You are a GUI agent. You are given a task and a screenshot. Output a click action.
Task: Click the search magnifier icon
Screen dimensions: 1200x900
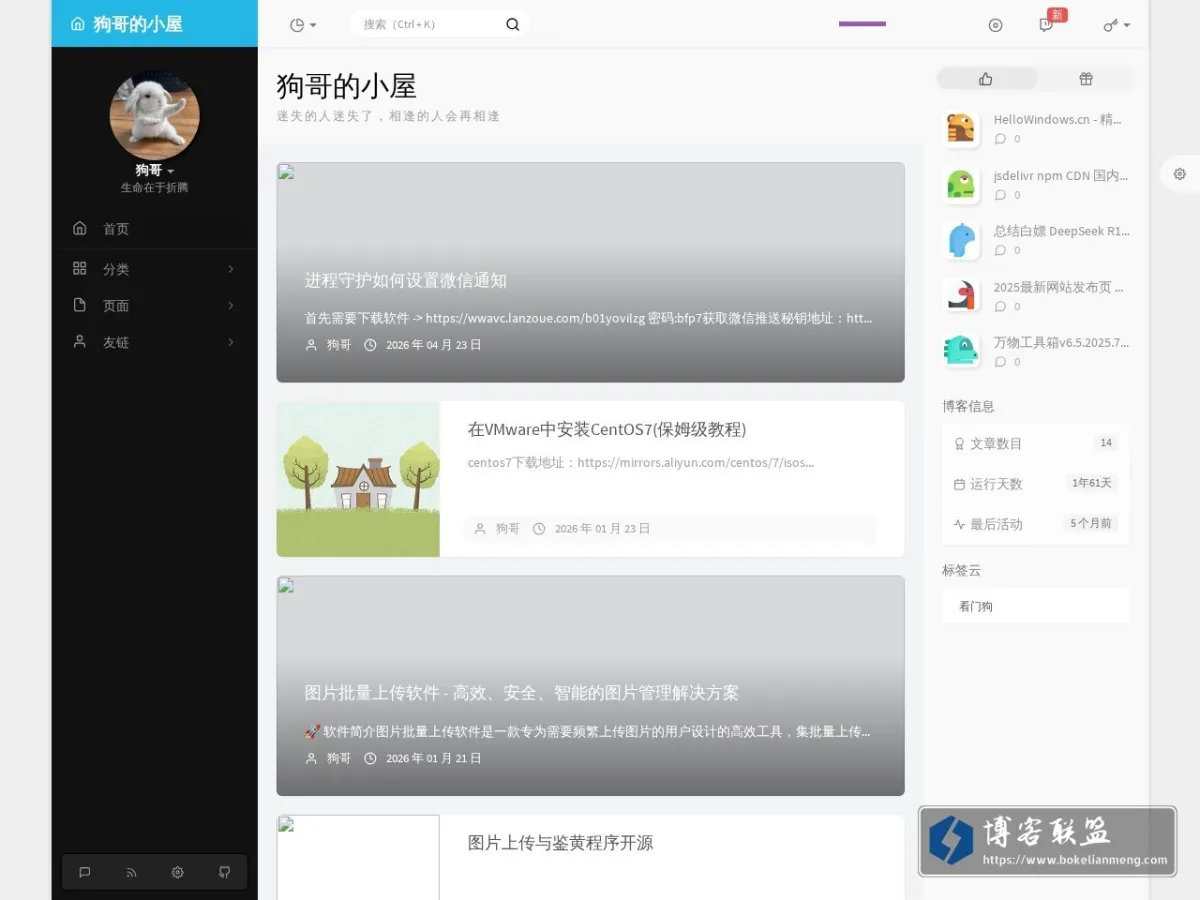(x=513, y=24)
